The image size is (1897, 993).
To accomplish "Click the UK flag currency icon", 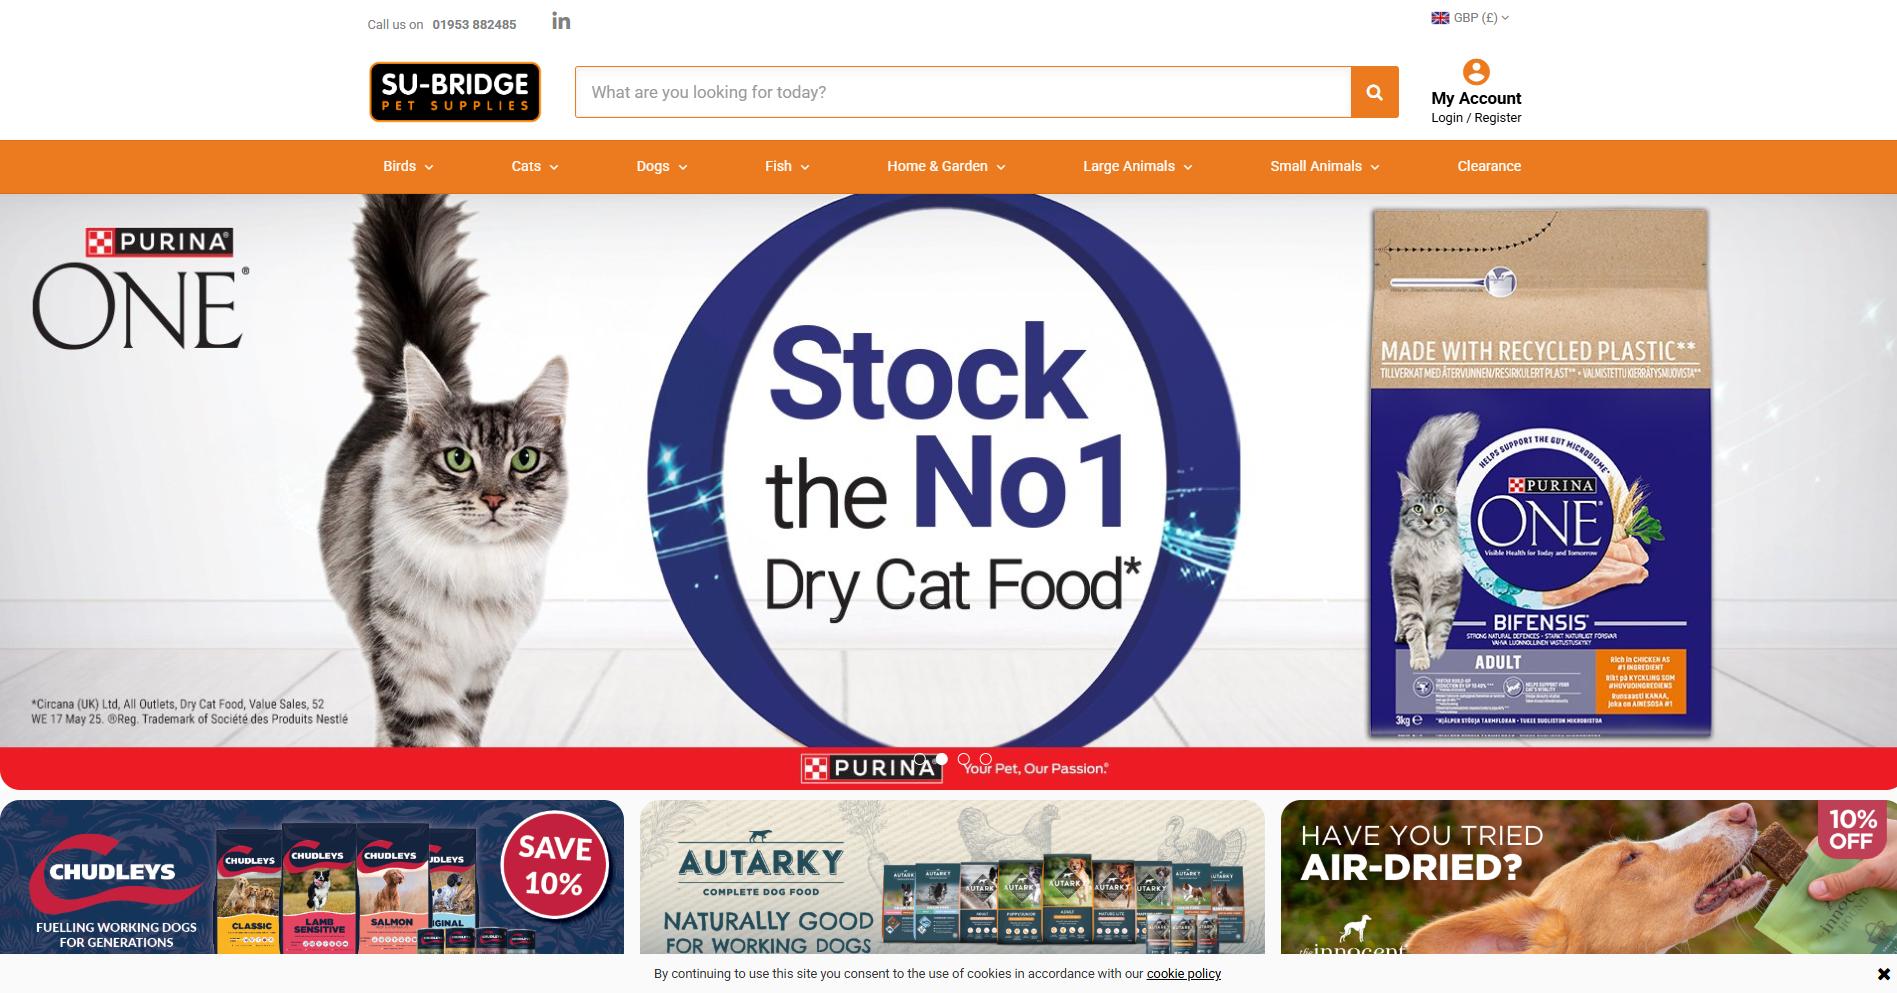I will pos(1440,18).
